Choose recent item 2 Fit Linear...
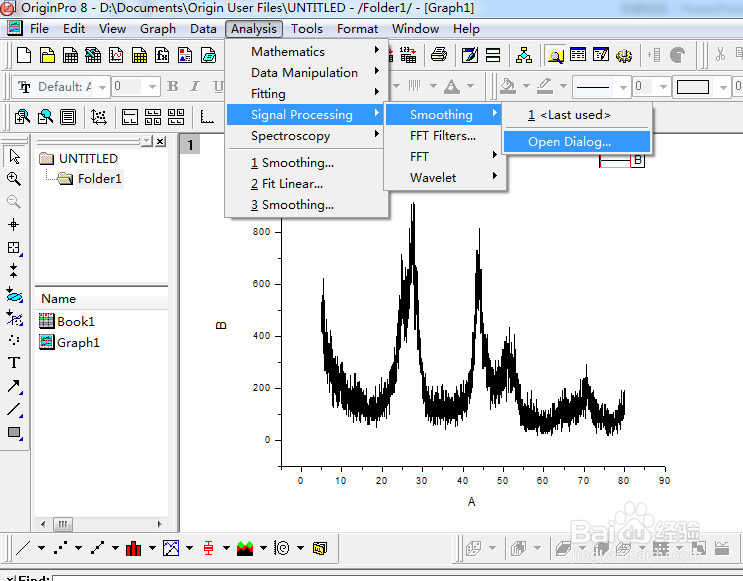 point(307,184)
